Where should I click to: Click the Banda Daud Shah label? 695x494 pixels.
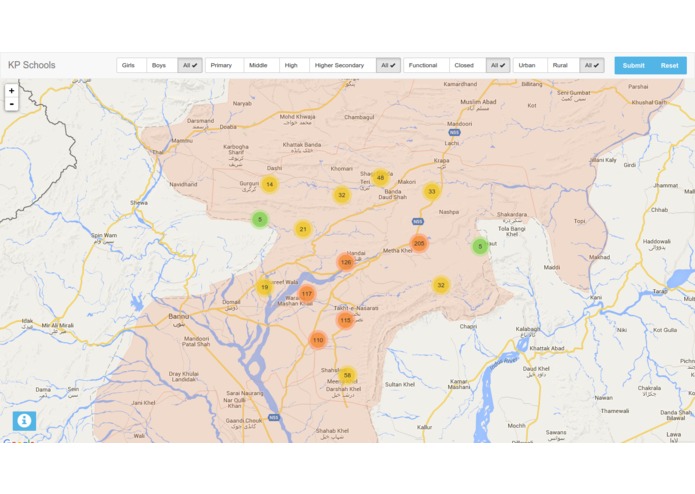[x=393, y=194]
